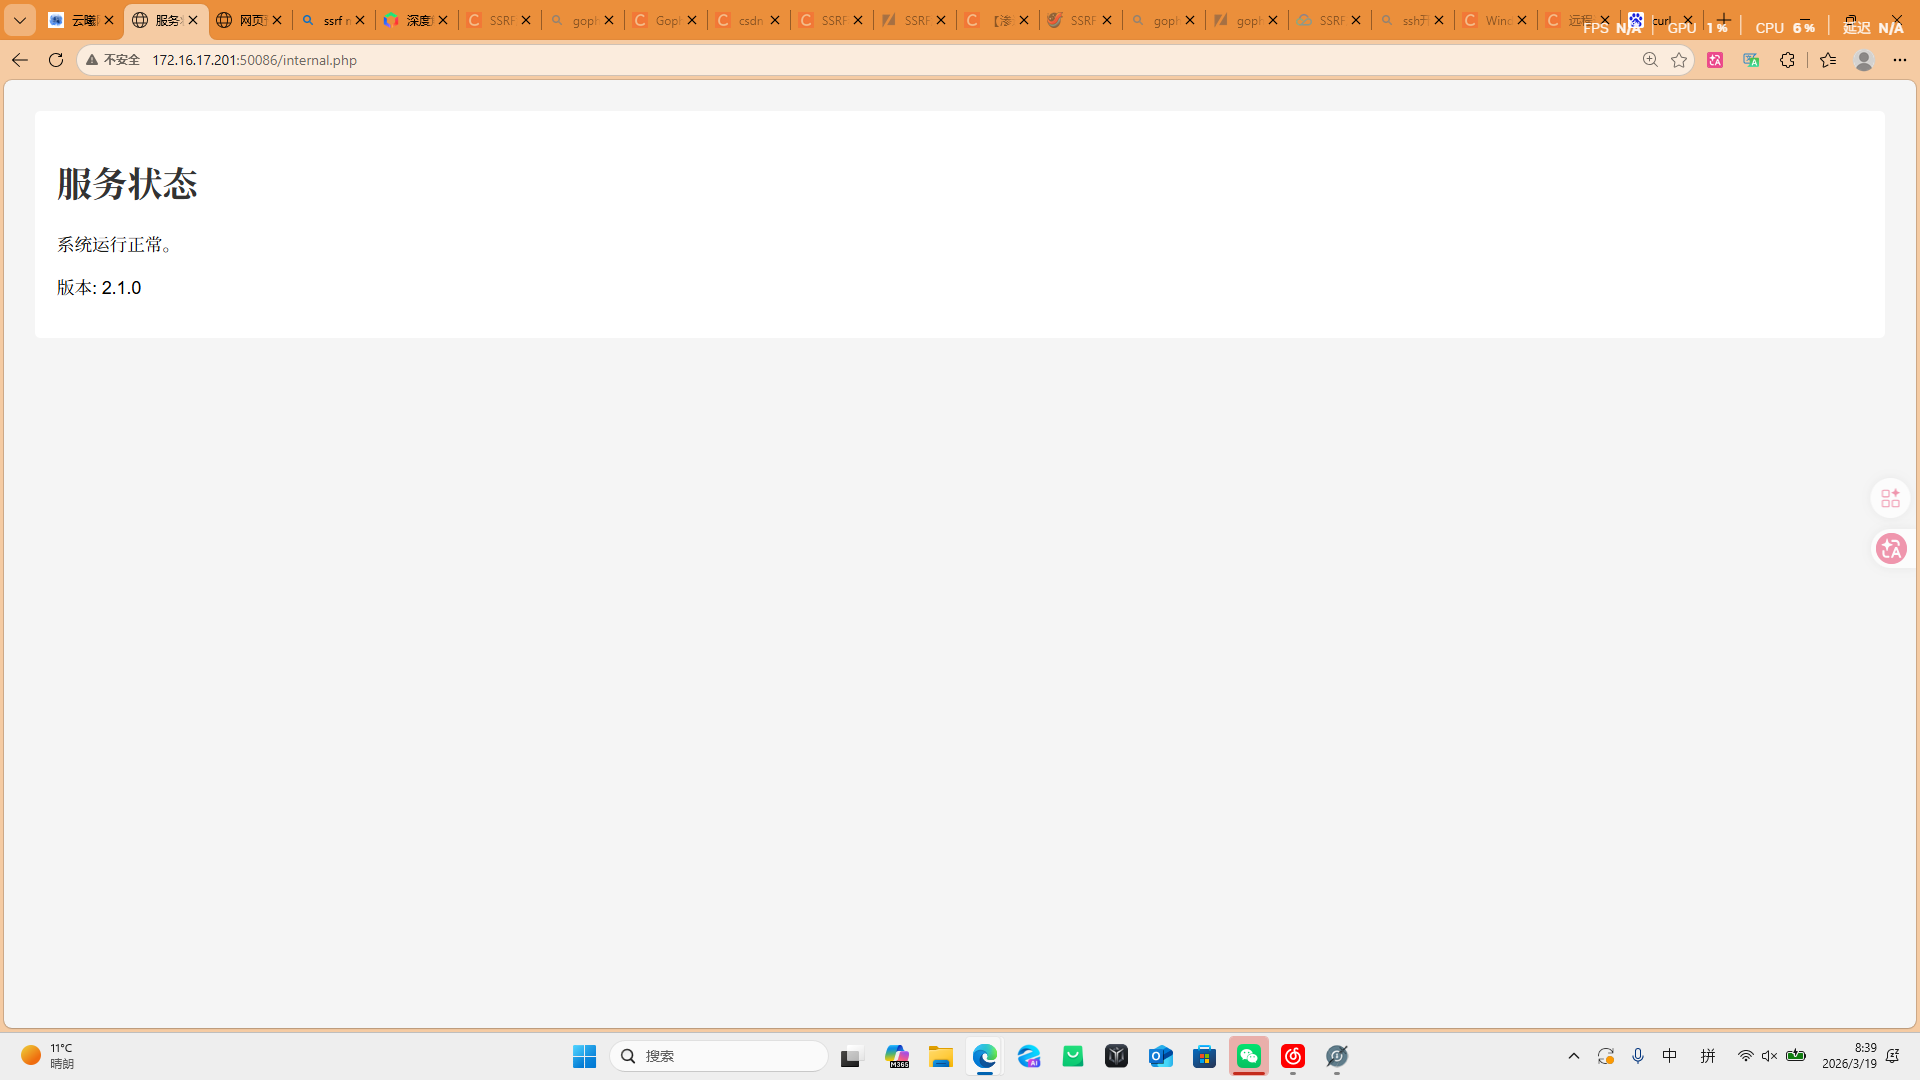Click the floating pink grid sidebar icon
Viewport: 1920px width, 1080px height.
click(1890, 498)
